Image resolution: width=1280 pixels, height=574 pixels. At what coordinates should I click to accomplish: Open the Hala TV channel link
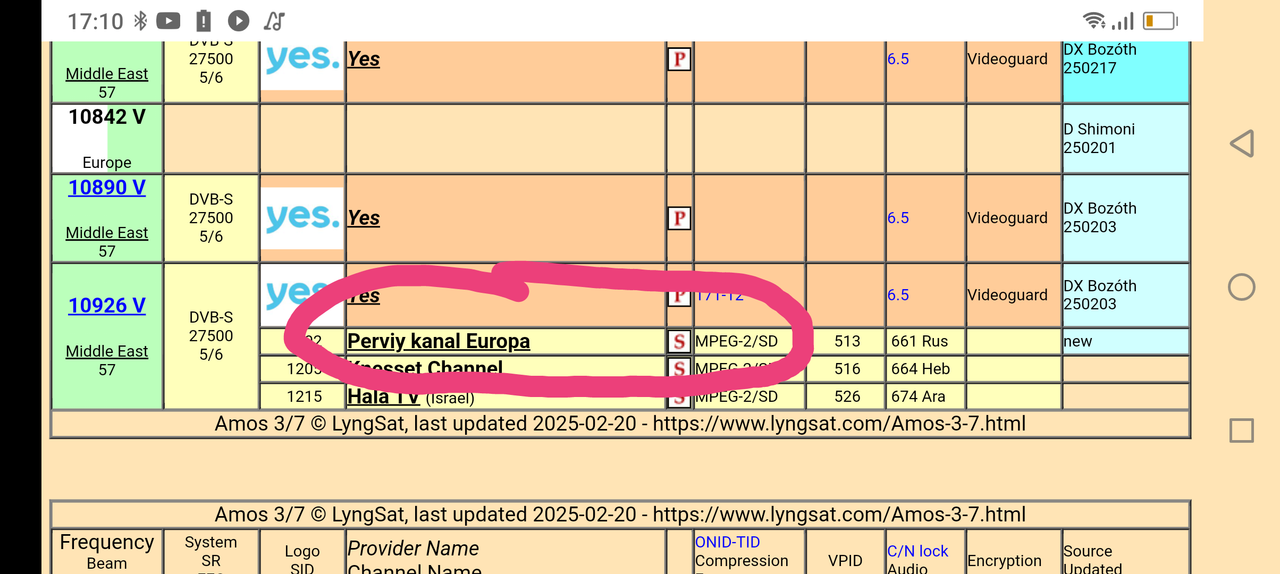click(x=382, y=397)
